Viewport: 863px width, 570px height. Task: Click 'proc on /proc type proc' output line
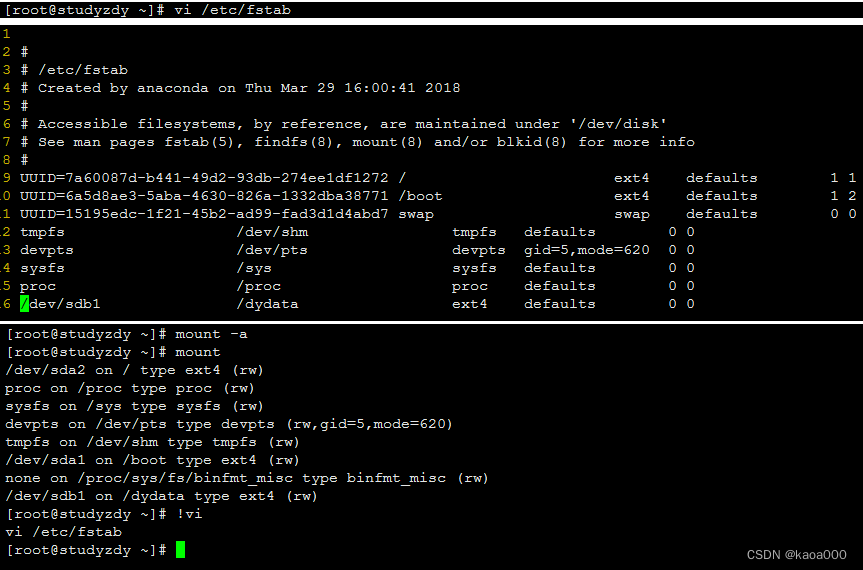coord(130,388)
